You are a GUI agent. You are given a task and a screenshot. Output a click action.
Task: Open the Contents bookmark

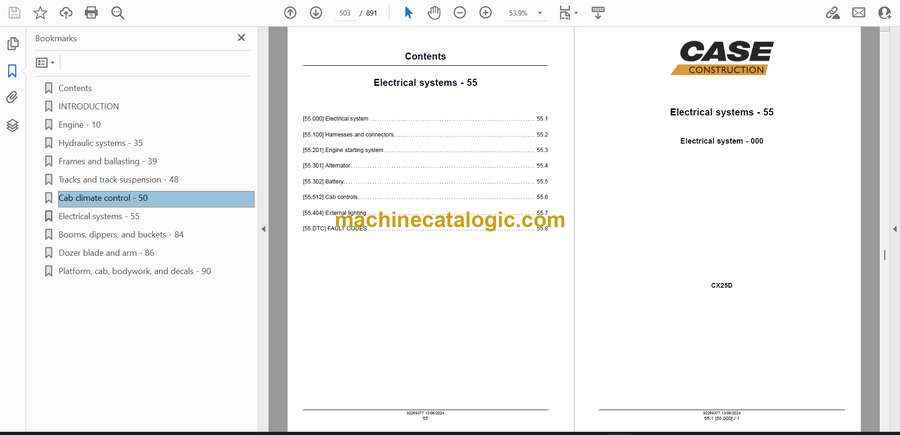coord(75,88)
